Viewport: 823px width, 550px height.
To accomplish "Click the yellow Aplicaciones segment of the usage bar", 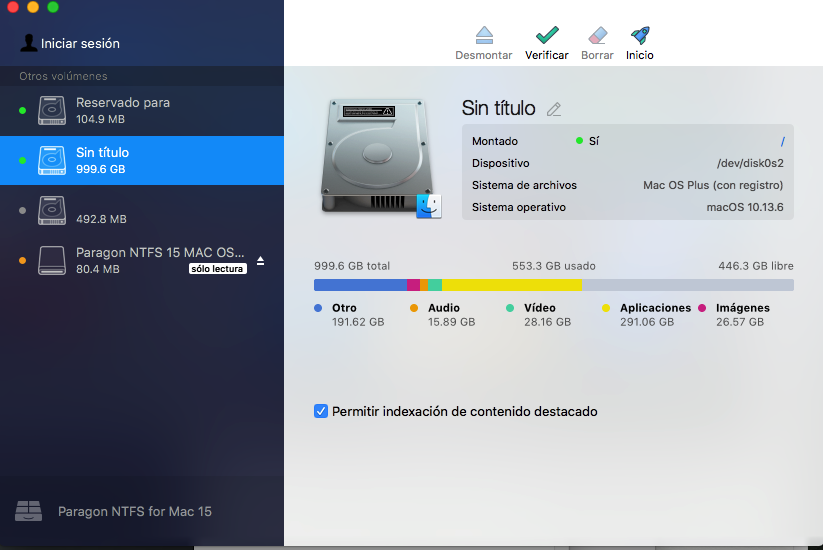I will [512, 285].
